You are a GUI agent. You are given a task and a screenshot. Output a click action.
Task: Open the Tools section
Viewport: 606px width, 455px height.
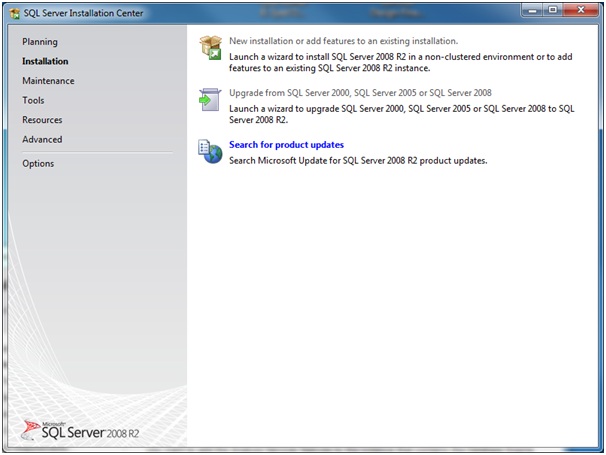pos(33,100)
